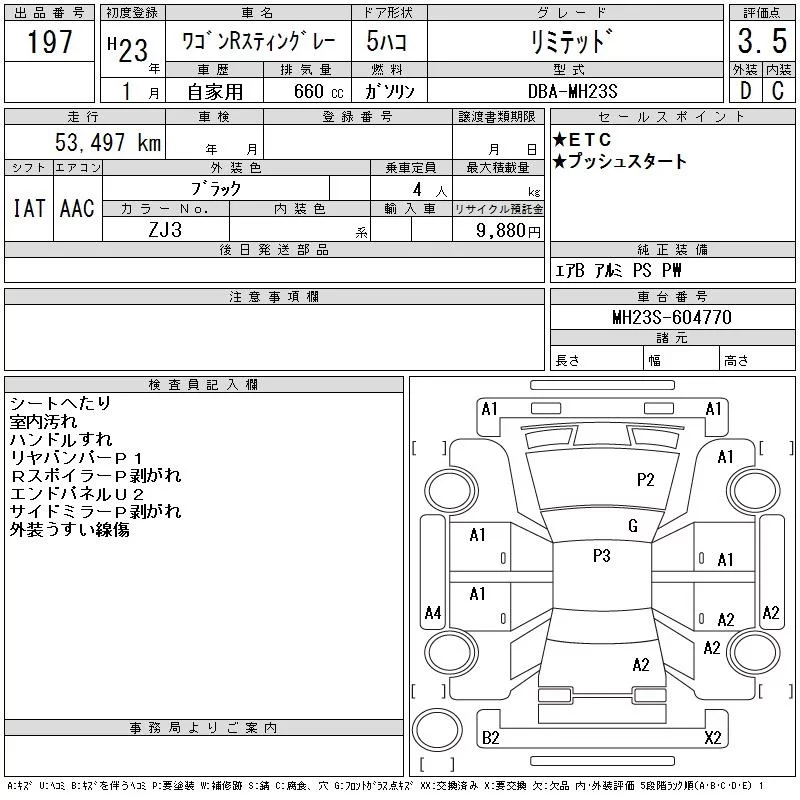Click the grade value リミテッド

571,41
